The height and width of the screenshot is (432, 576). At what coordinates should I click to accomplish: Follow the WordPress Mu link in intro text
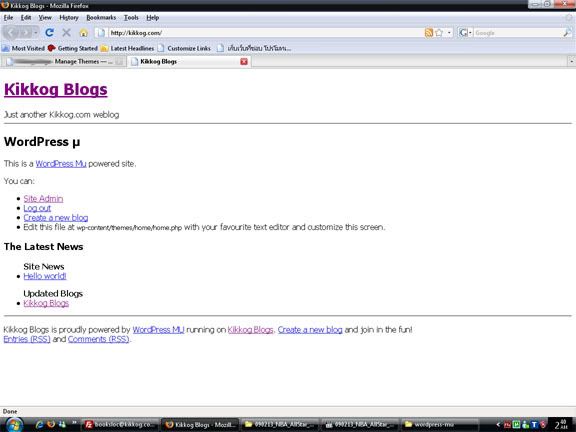coord(61,163)
